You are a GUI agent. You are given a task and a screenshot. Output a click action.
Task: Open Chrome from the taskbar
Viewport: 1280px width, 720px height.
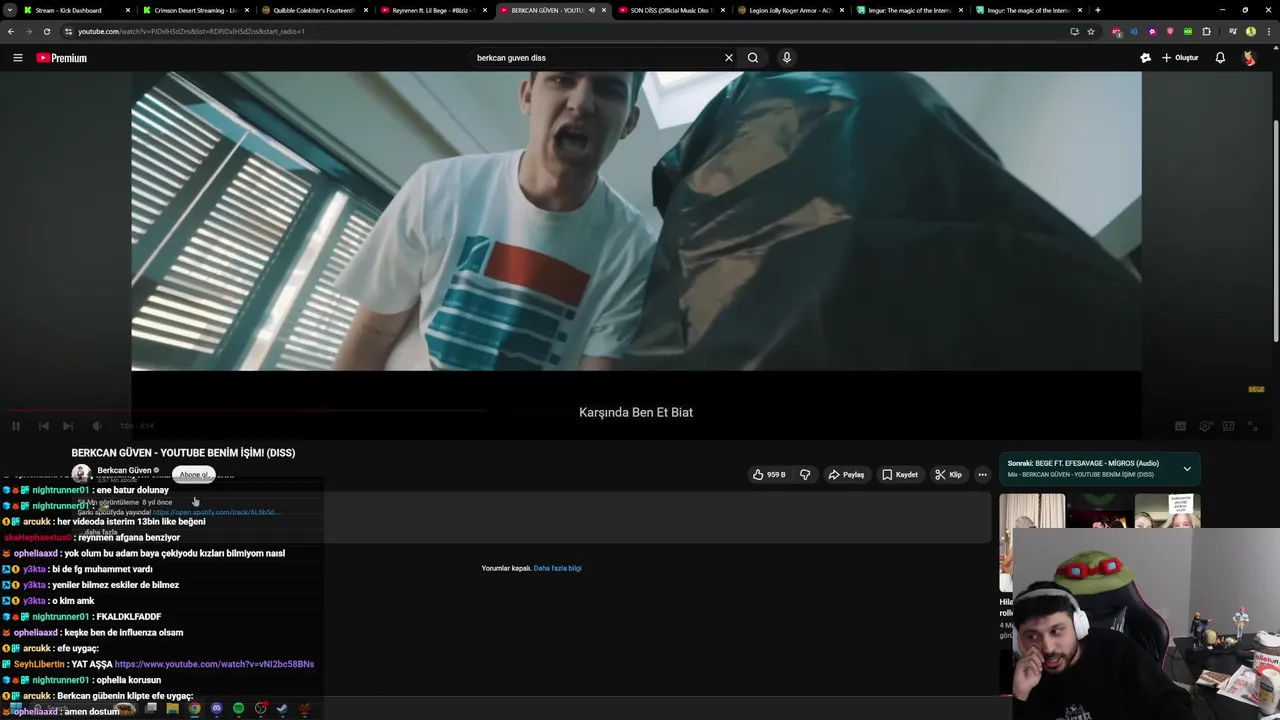194,709
